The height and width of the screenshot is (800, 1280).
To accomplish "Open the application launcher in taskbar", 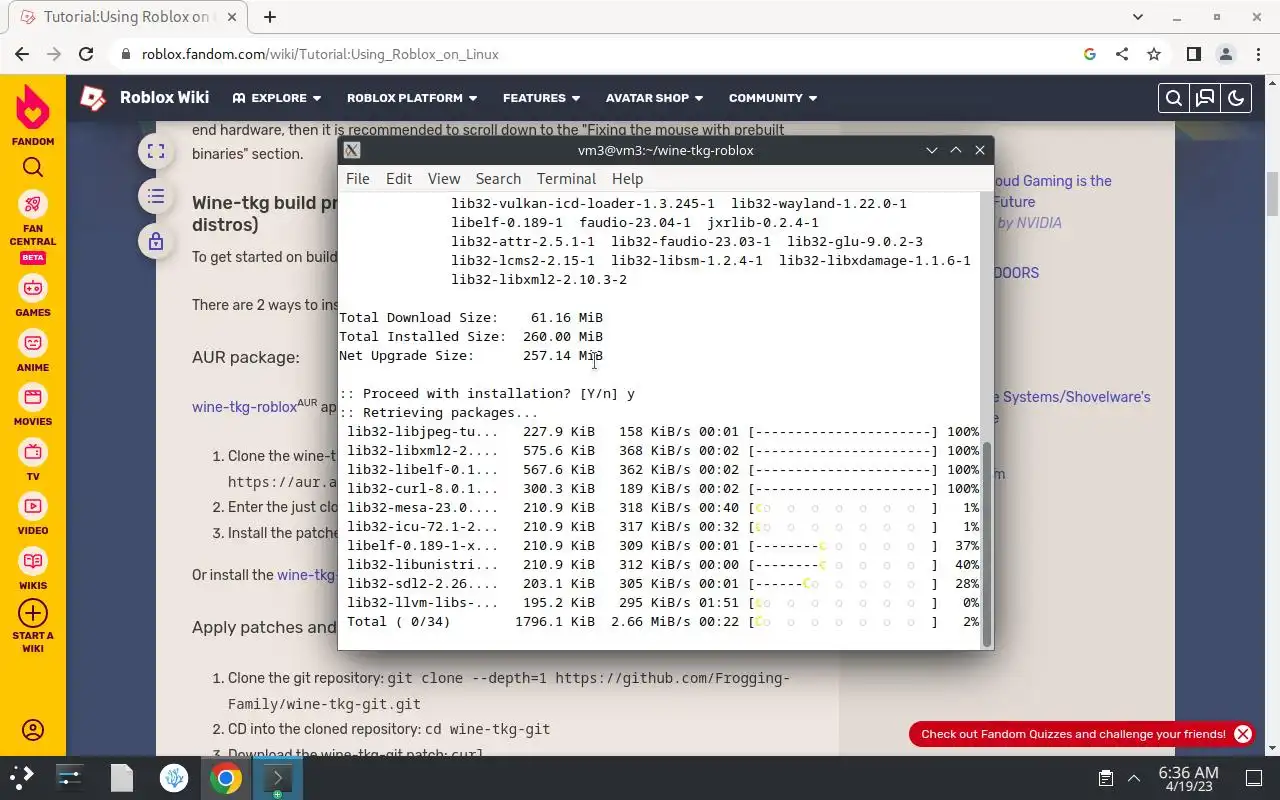I will click(x=22, y=778).
